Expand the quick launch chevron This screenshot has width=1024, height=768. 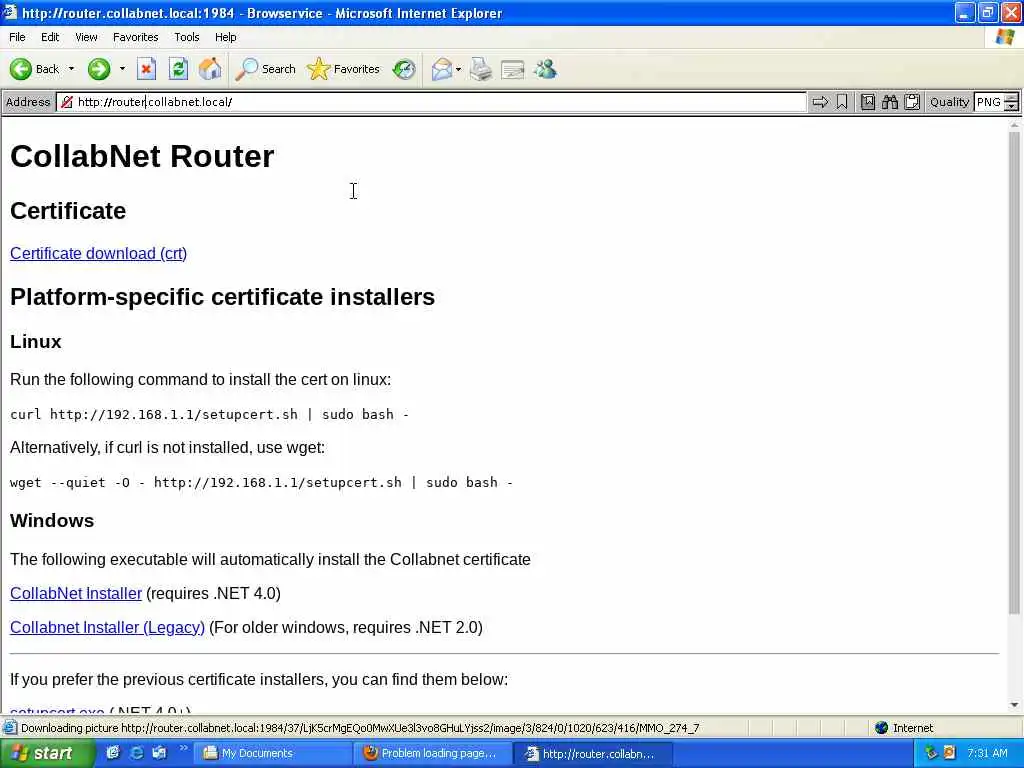point(184,748)
